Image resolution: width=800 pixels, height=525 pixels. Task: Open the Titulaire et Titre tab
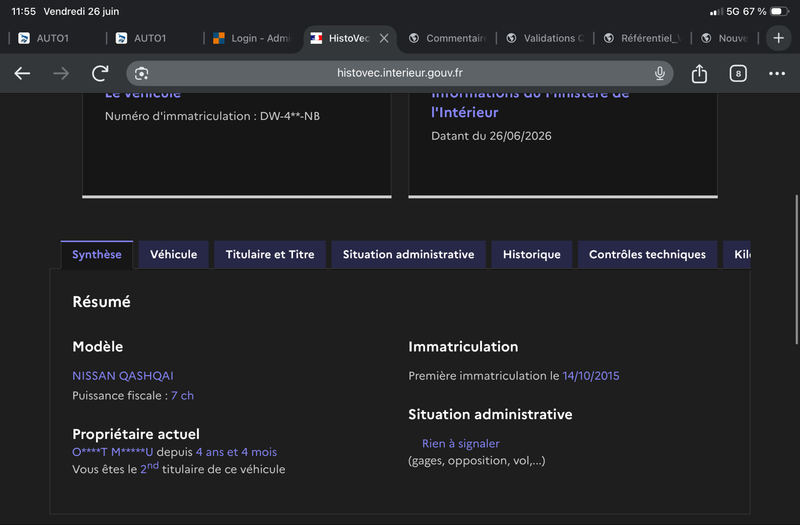270,254
